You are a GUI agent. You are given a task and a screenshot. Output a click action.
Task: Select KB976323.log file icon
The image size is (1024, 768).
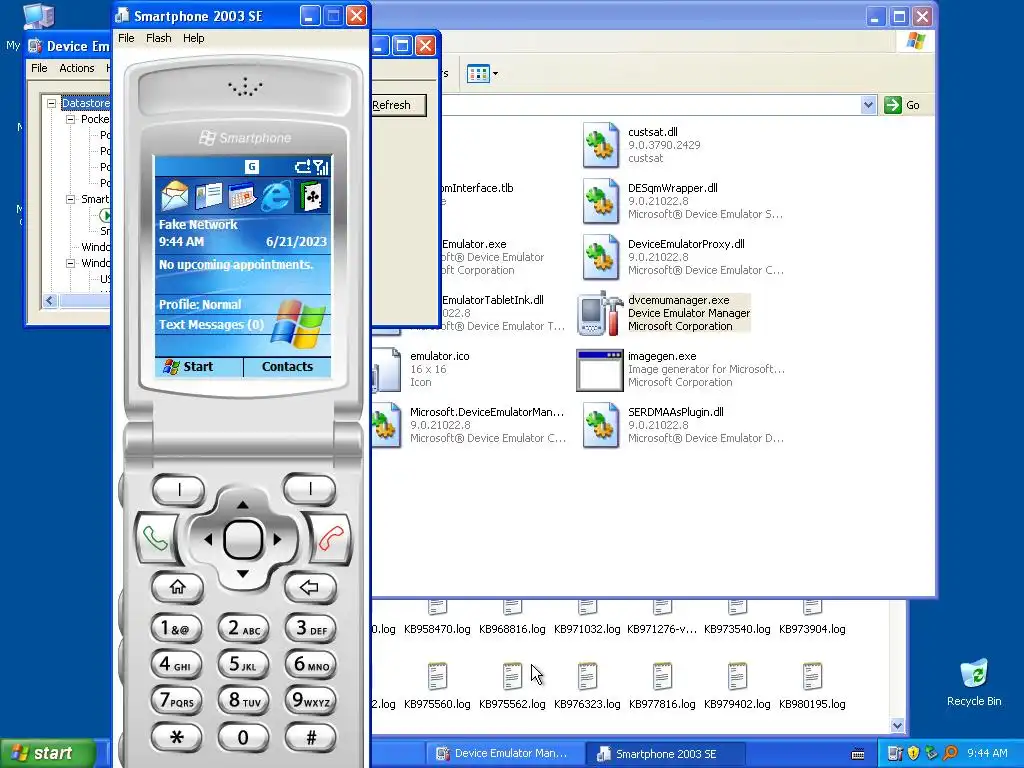click(587, 676)
